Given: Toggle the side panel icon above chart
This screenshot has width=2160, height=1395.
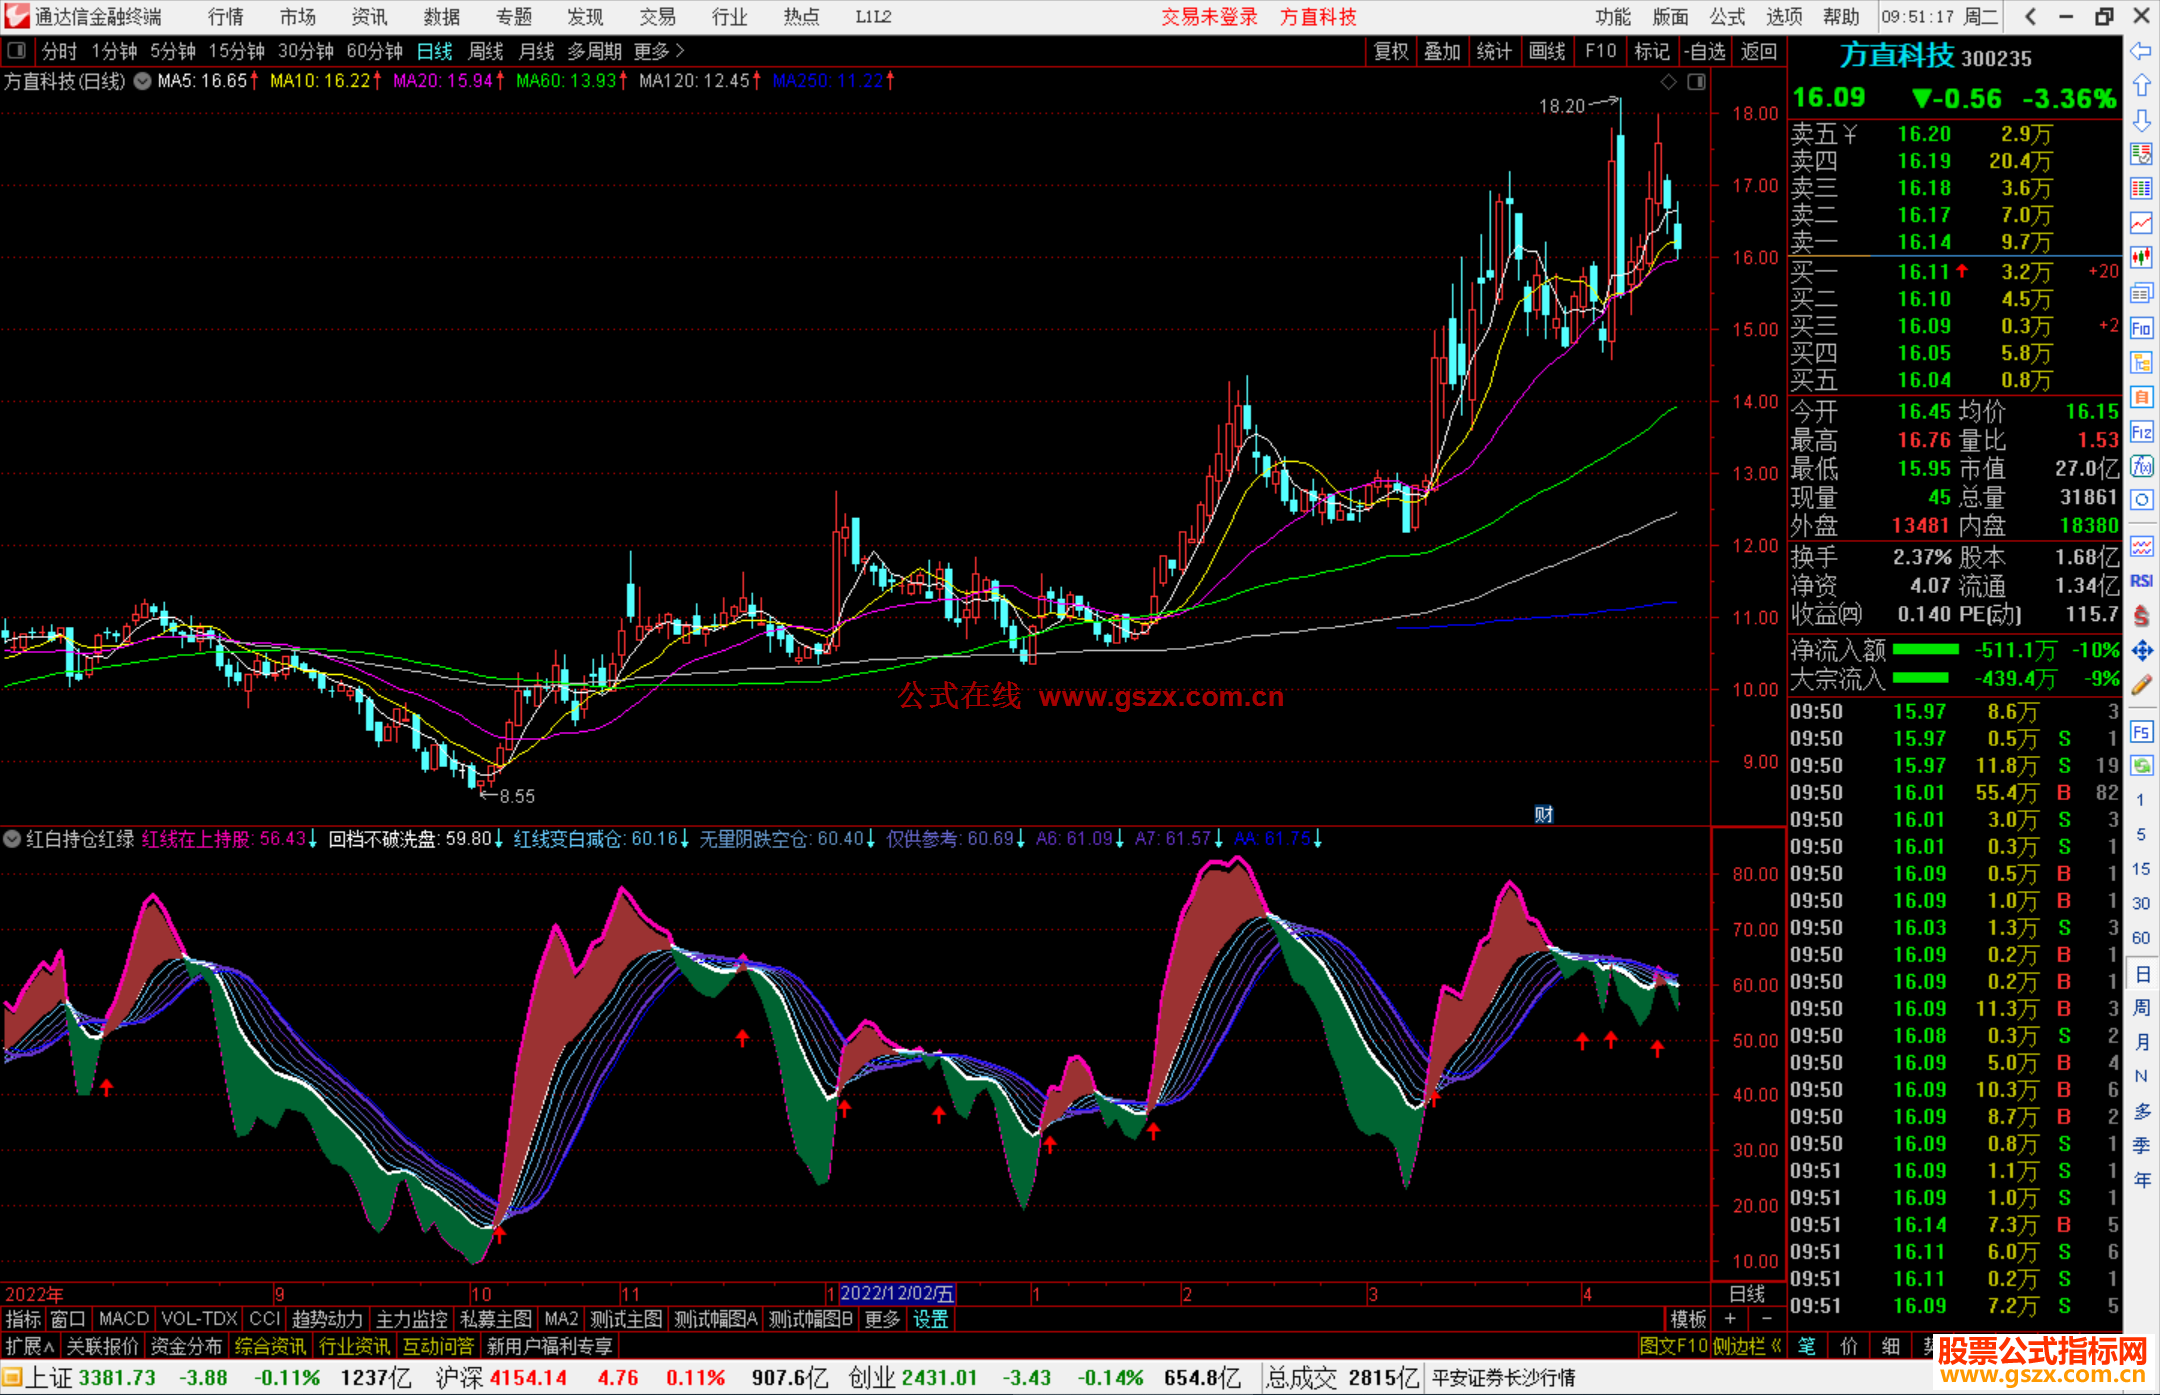Looking at the screenshot, I should click(1697, 82).
